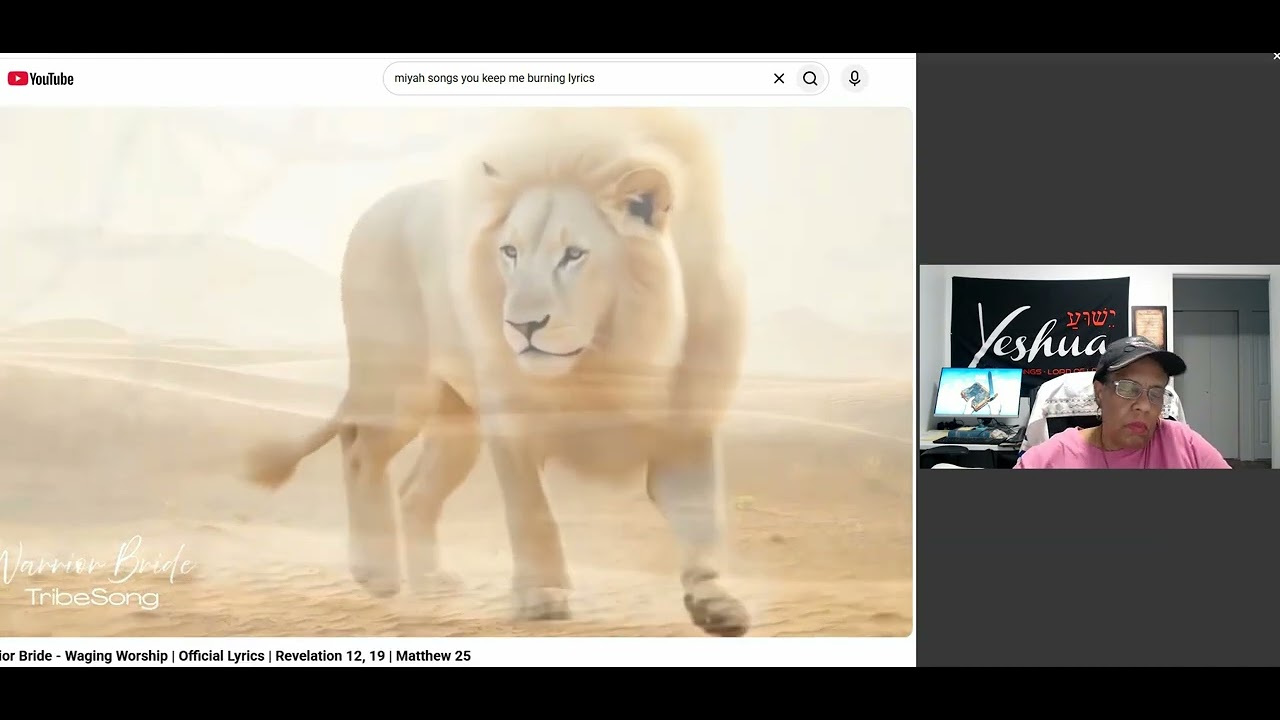
Task: Click the lion video player
Action: pyautogui.click(x=456, y=372)
